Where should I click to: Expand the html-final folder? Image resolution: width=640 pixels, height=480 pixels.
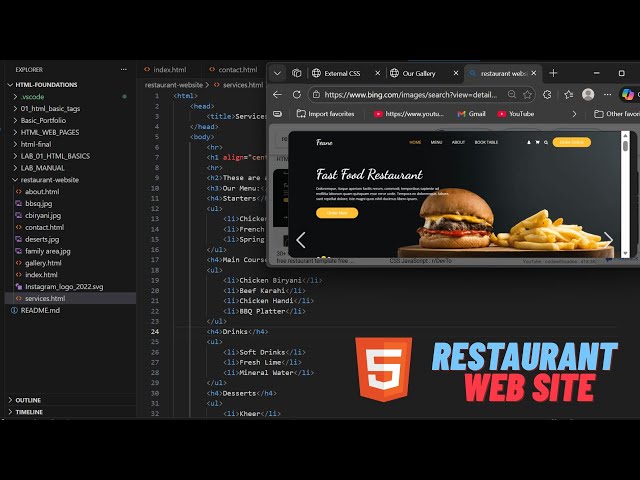coord(36,144)
